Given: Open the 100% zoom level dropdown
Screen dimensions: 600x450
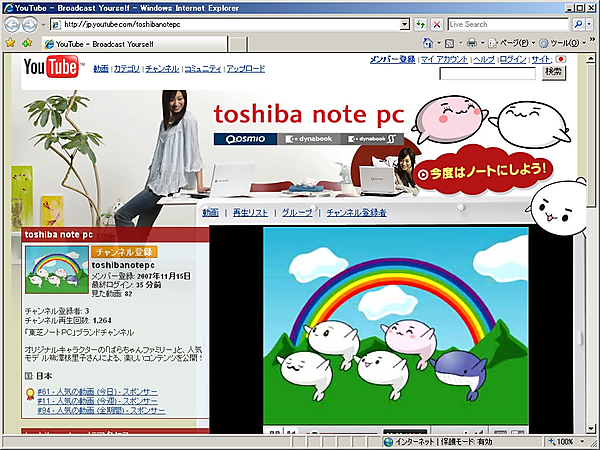Looking at the screenshot, I should (x=583, y=441).
